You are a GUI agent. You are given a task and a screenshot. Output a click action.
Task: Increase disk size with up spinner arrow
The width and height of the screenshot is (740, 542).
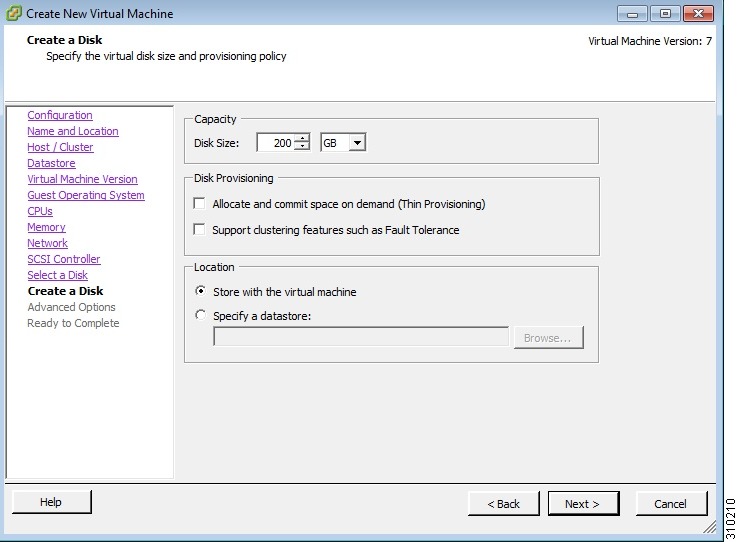pos(302,138)
